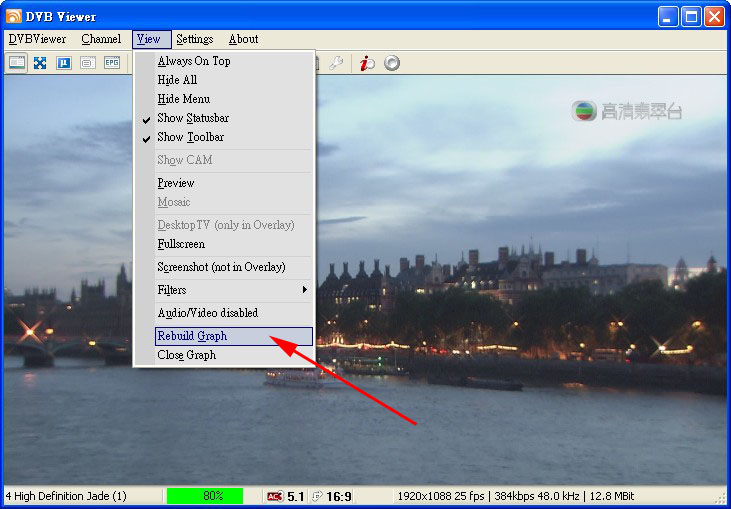Open the EPG guide from the toolbar

click(112, 63)
